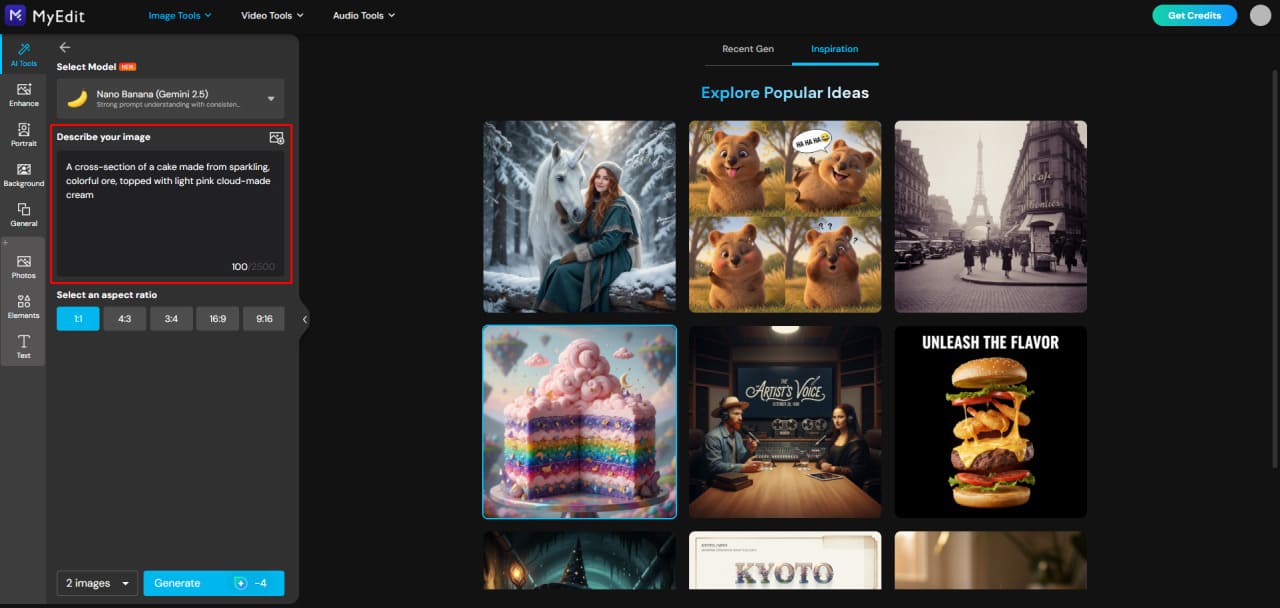Viewport: 1280px width, 608px height.
Task: Select the Unleash the Flavor burger image
Action: point(990,422)
